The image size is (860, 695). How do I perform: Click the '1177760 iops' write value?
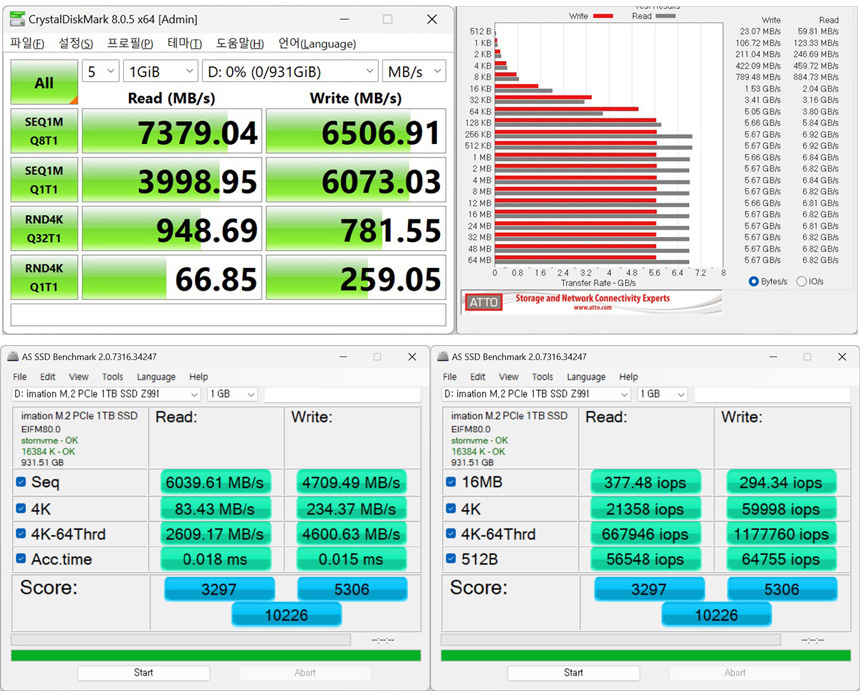click(x=781, y=534)
